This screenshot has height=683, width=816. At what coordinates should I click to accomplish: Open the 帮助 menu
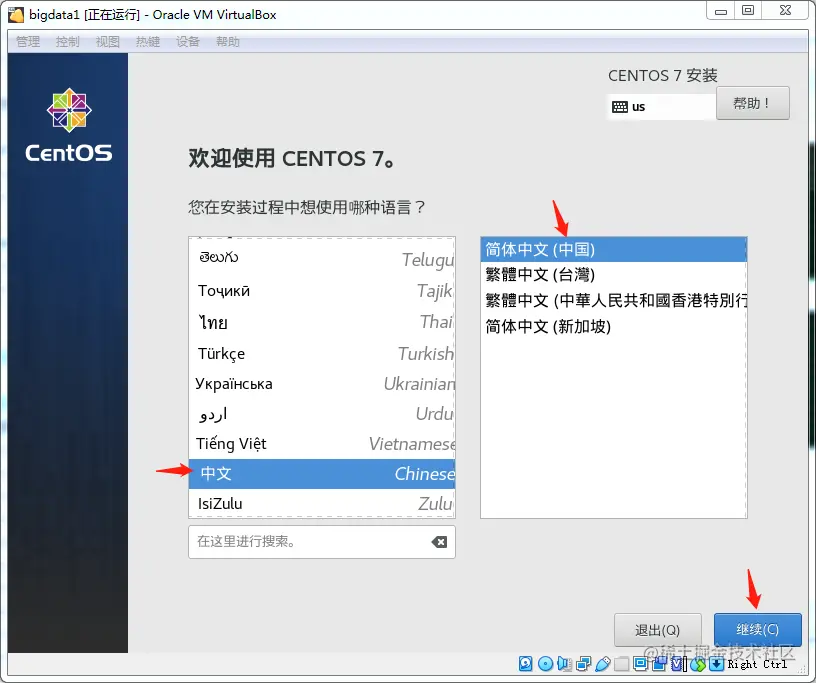tap(228, 42)
